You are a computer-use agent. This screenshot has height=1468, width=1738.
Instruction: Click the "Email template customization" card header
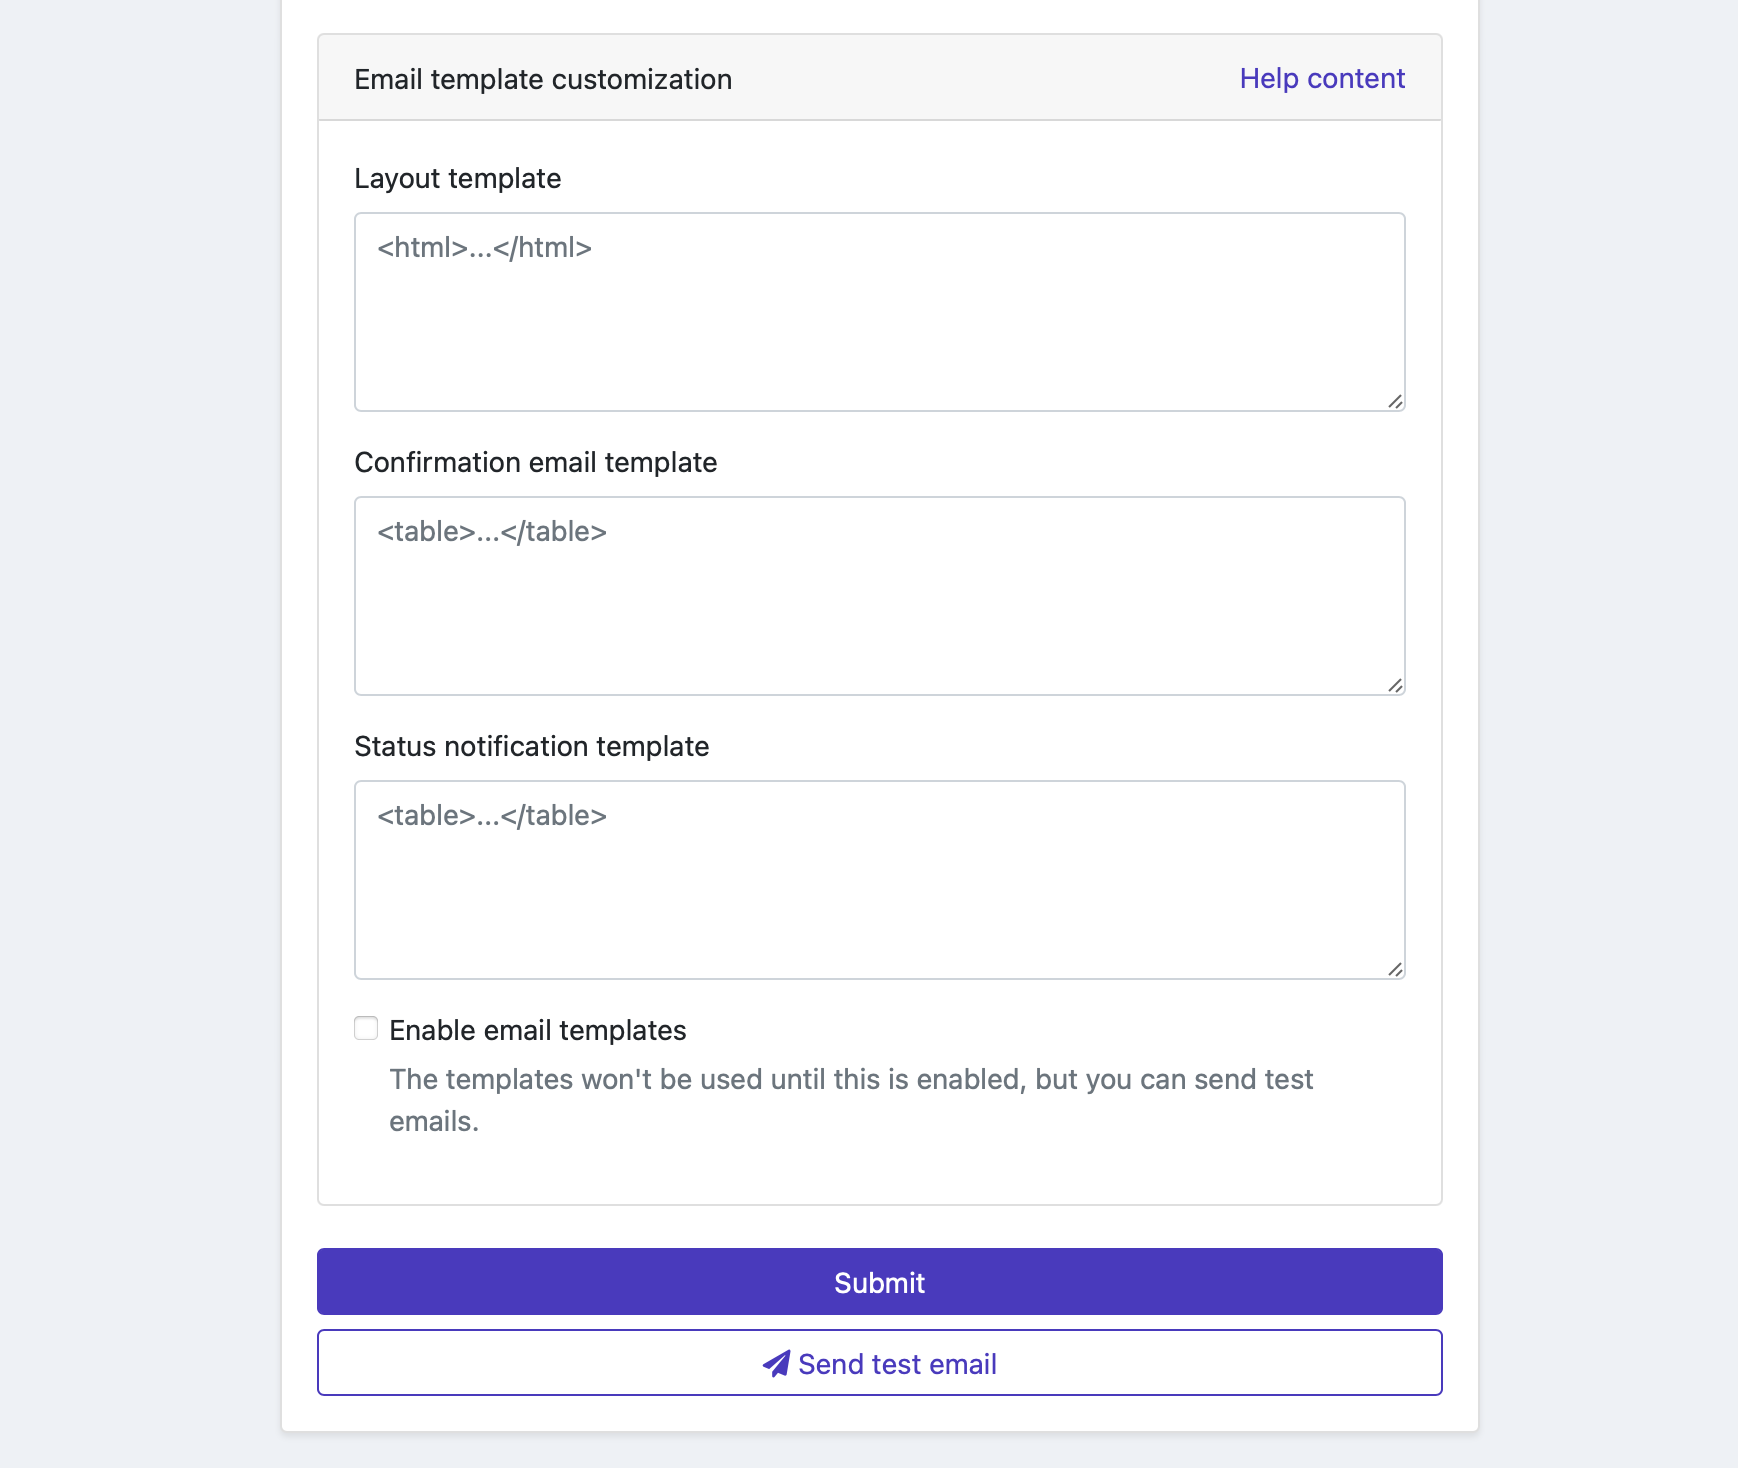coord(543,79)
